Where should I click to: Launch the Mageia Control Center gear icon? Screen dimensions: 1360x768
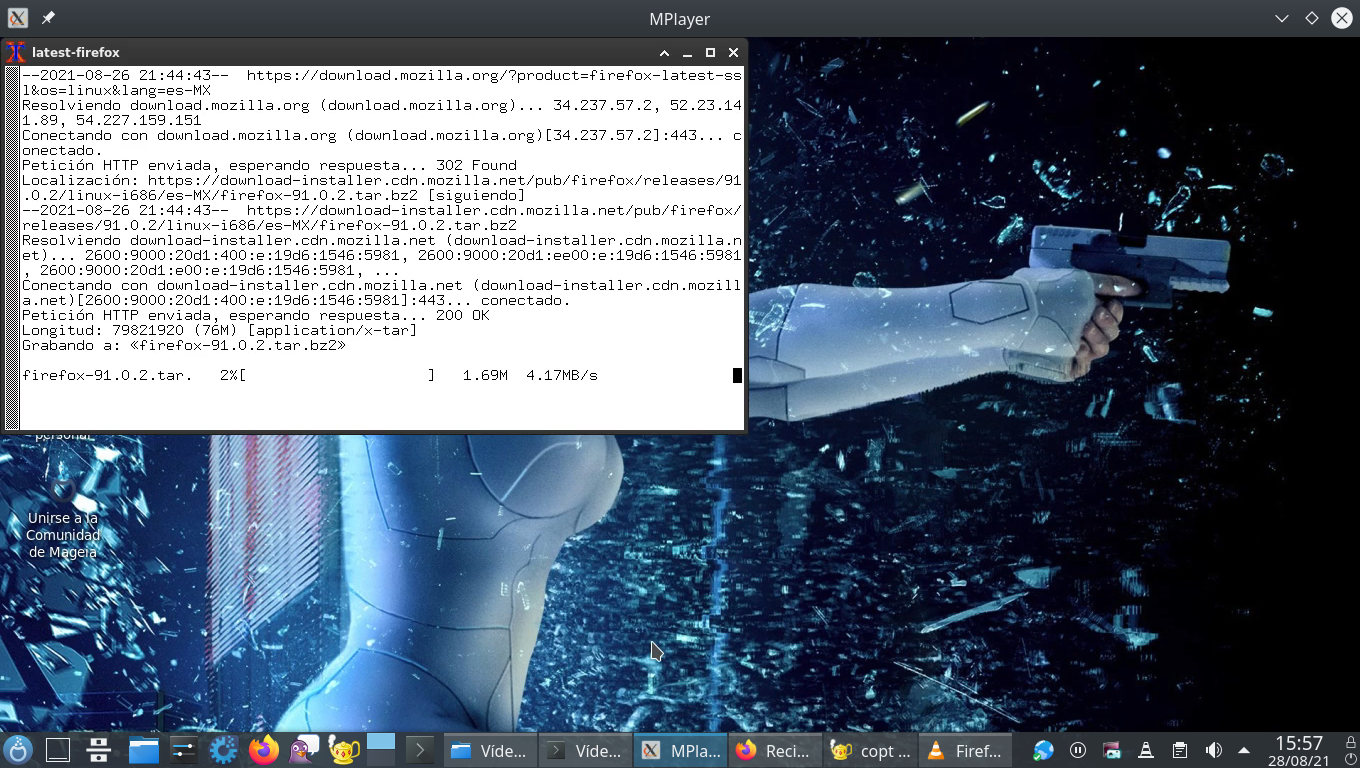pos(223,750)
